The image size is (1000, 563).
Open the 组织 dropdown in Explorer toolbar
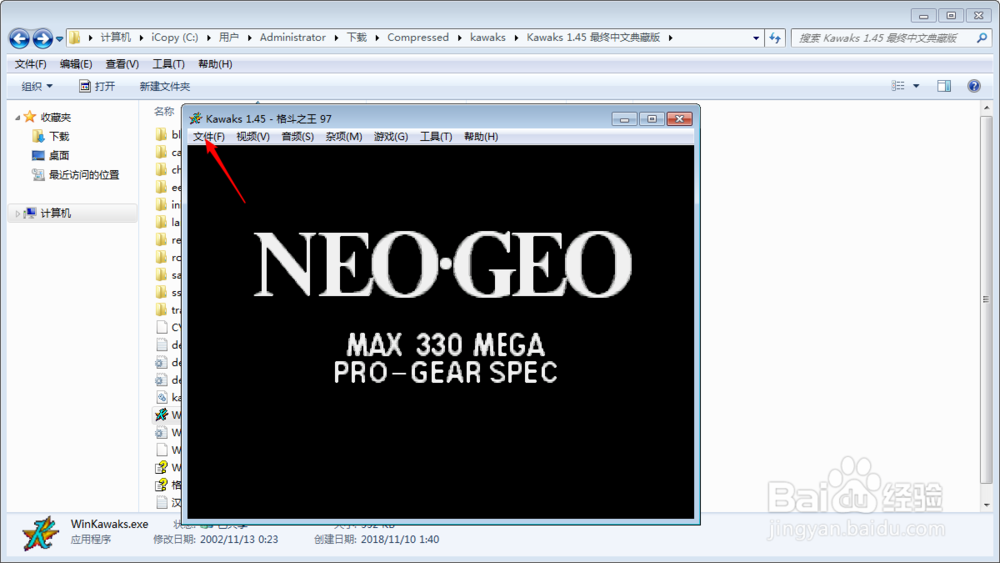pos(37,86)
